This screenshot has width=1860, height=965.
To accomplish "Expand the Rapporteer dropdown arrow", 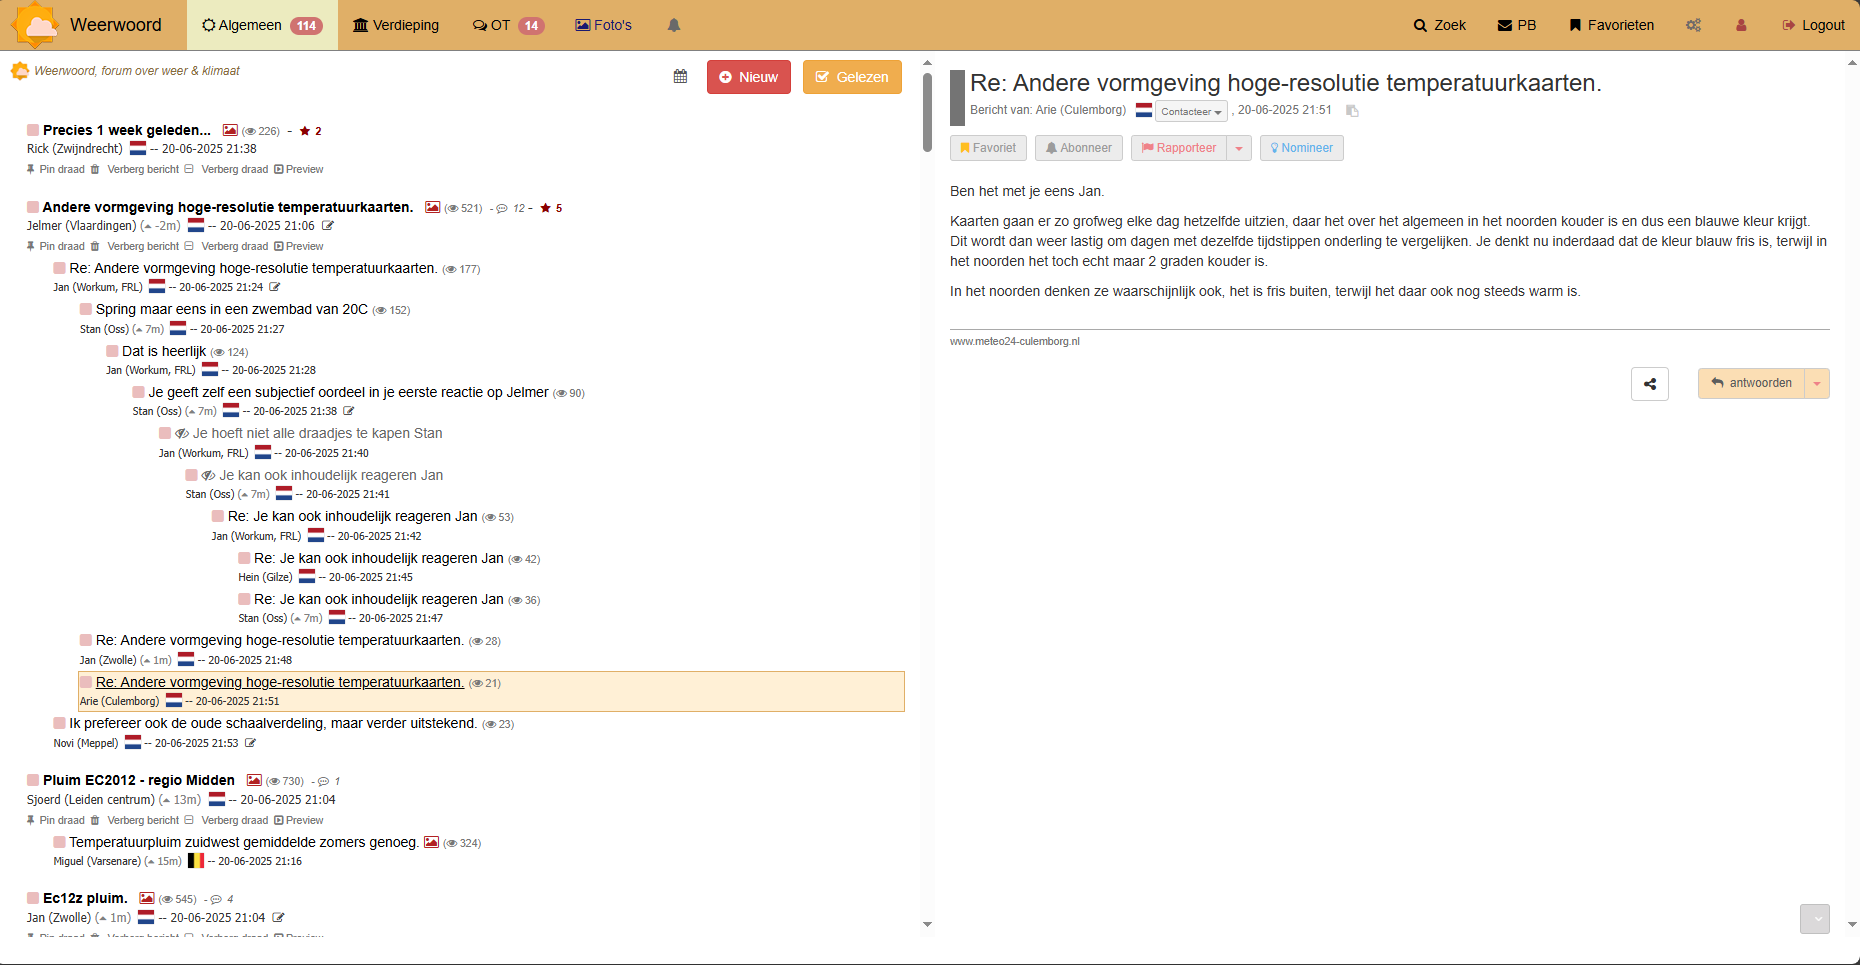I will point(1239,148).
